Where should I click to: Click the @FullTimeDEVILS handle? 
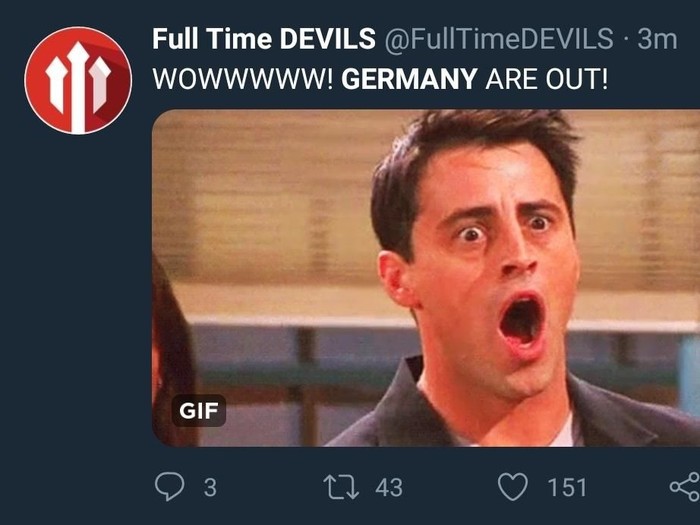(499, 38)
